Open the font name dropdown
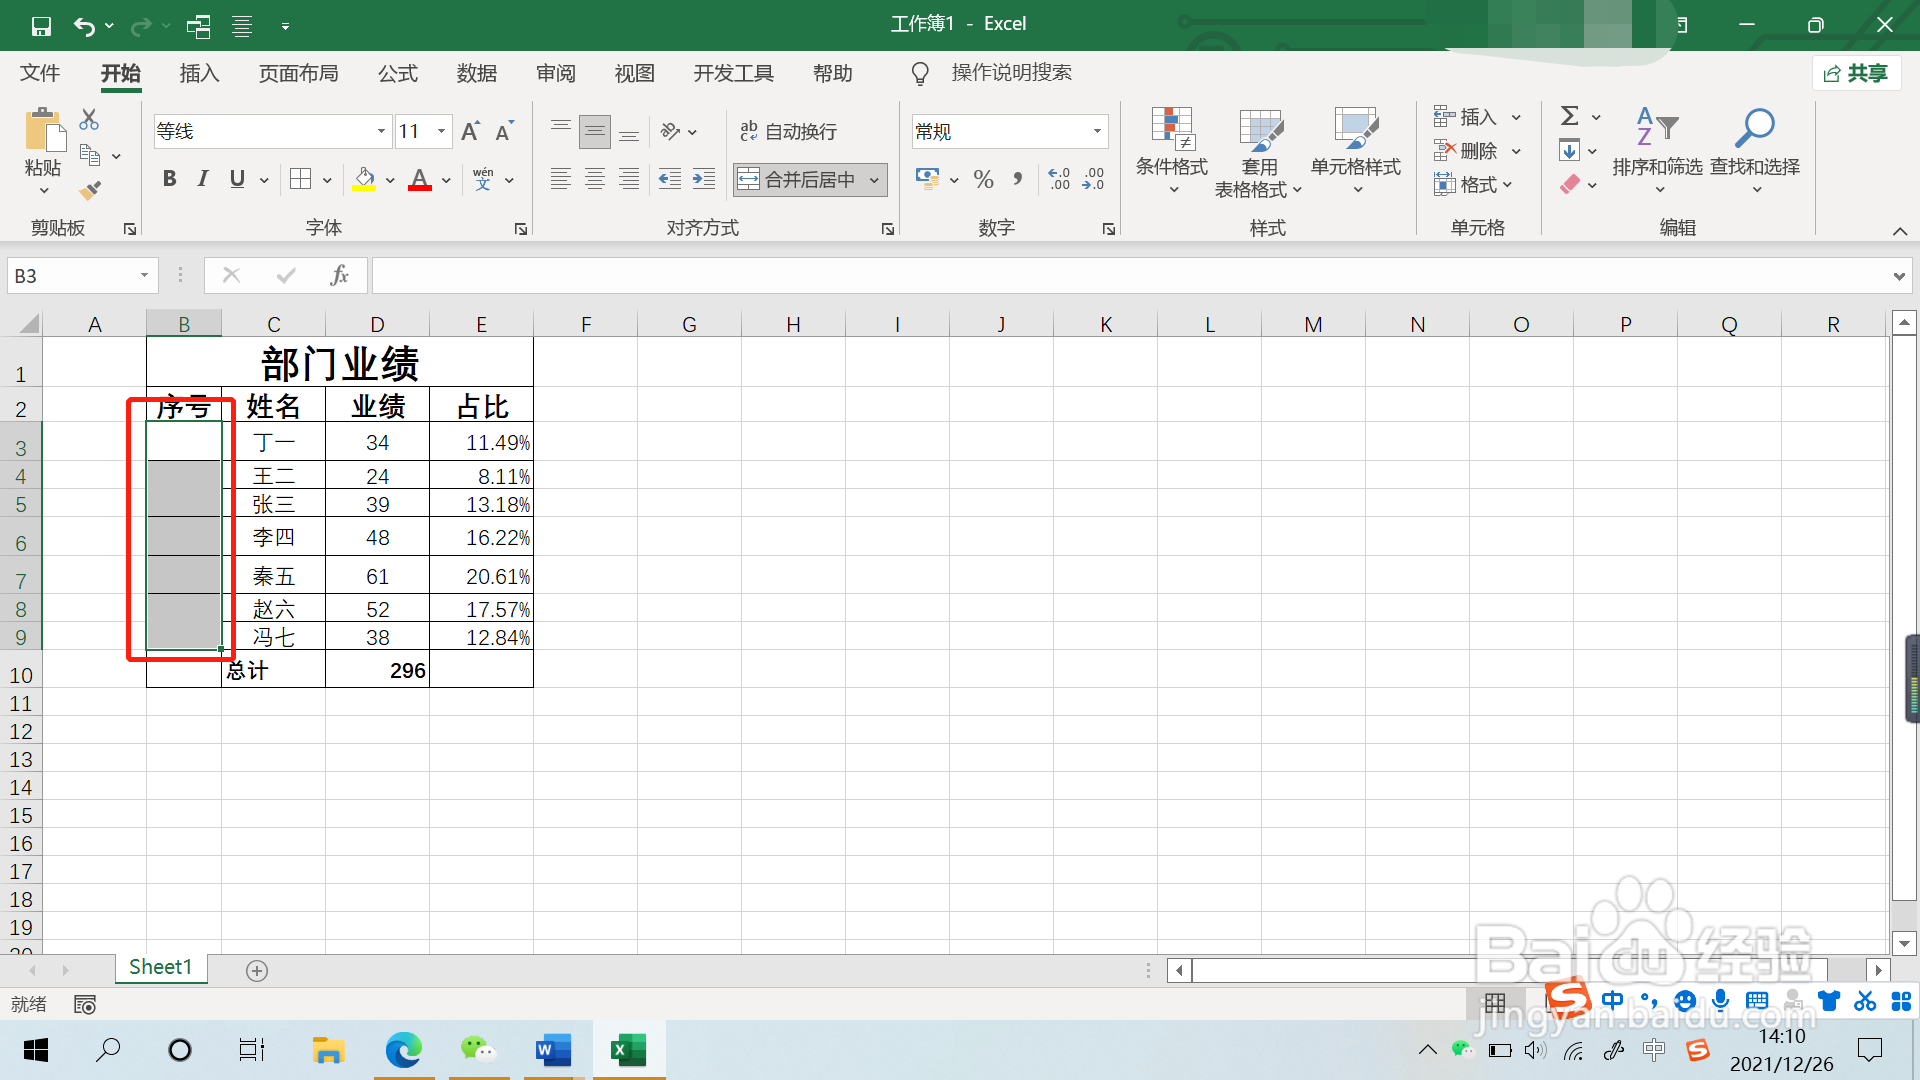 coord(381,131)
